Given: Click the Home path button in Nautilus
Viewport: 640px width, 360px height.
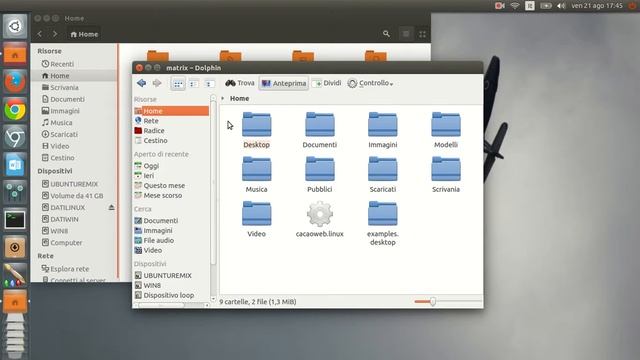Looking at the screenshot, I should pyautogui.click(x=84, y=34).
